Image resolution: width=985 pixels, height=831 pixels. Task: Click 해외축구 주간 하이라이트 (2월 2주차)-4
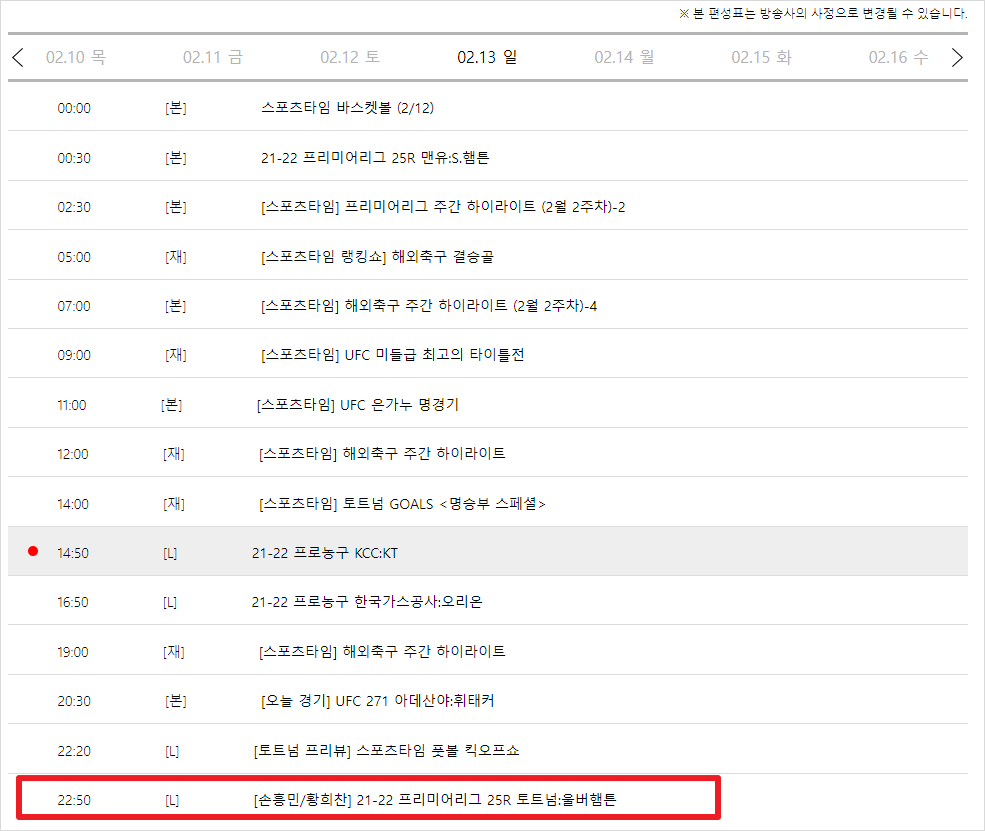point(429,306)
